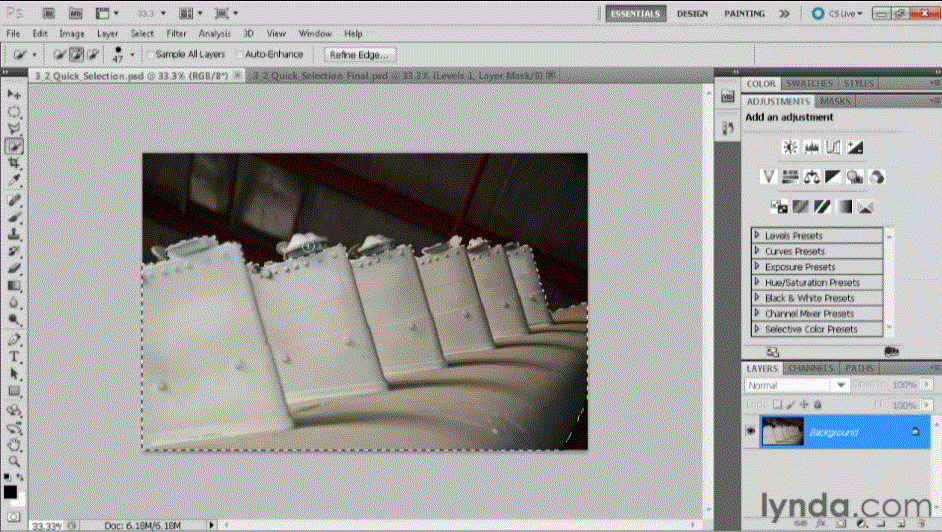
Task: Add a Black & White adjustment
Action: click(x=833, y=177)
